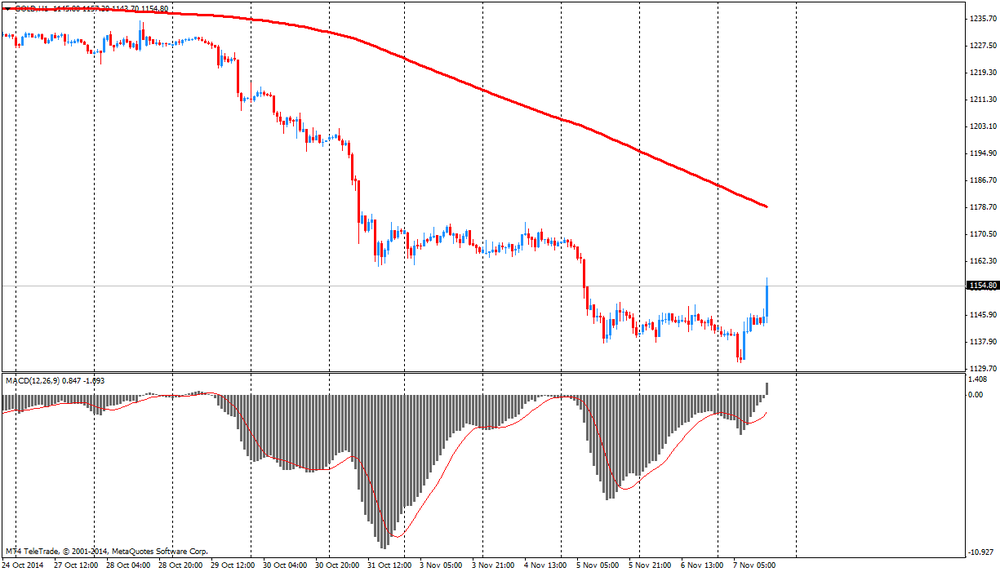Click the 1.408 MACD scale value
Viewport: 1000px width, 572px height.
click(978, 379)
